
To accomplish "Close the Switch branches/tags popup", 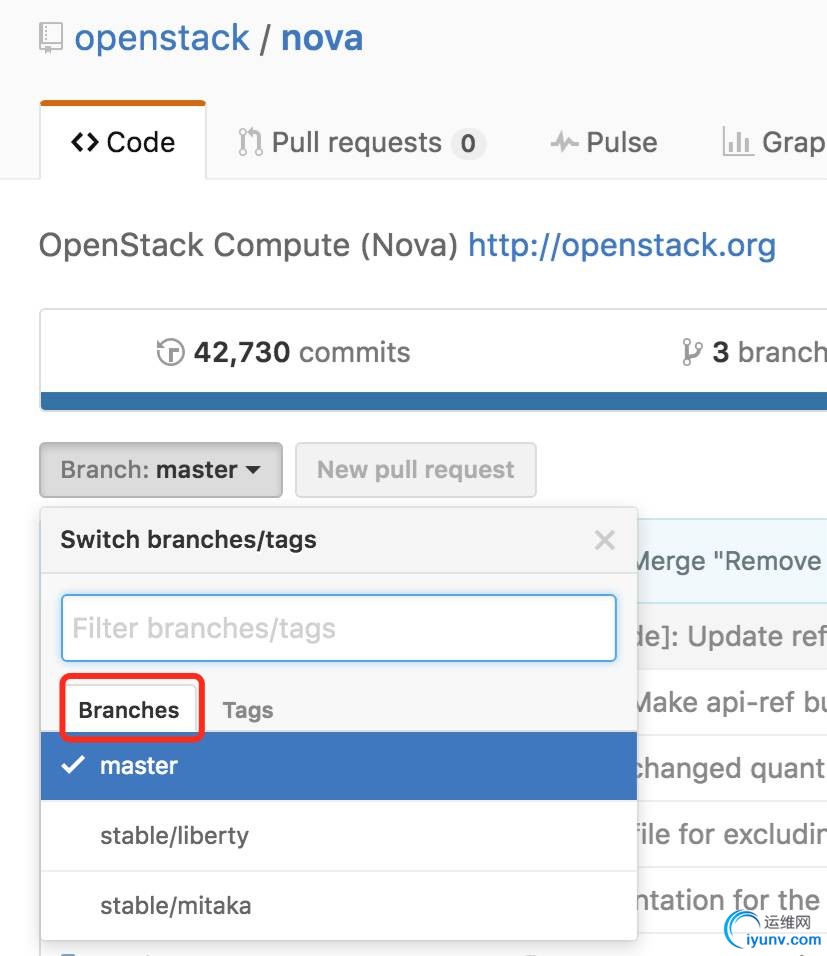I will tap(604, 541).
